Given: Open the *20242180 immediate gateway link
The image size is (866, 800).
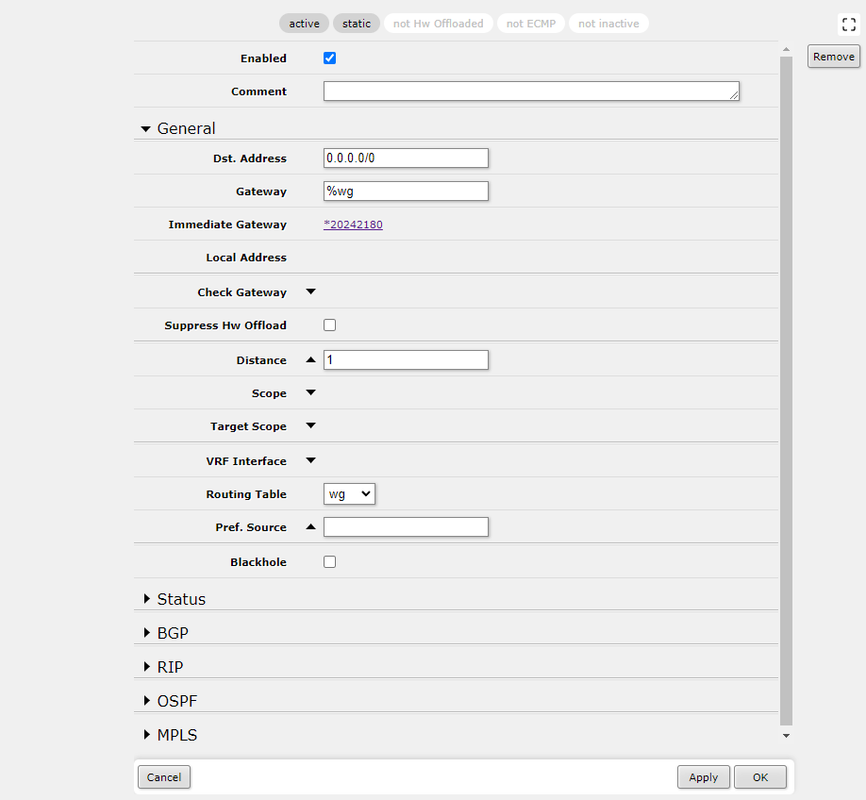Looking at the screenshot, I should (353, 224).
